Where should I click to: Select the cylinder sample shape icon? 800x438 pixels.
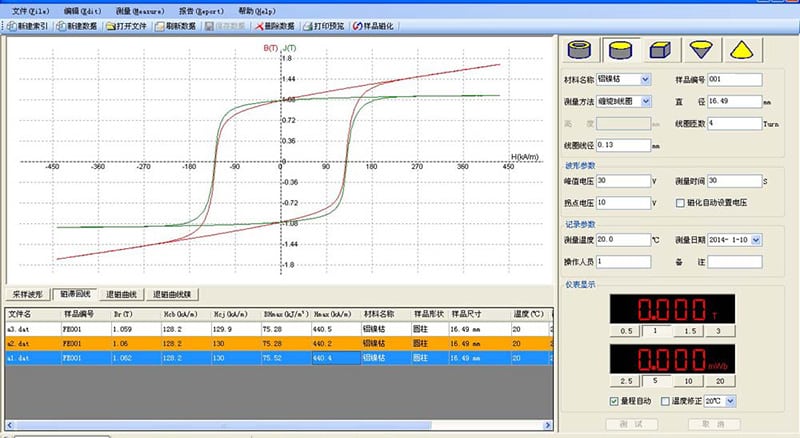tap(620, 50)
